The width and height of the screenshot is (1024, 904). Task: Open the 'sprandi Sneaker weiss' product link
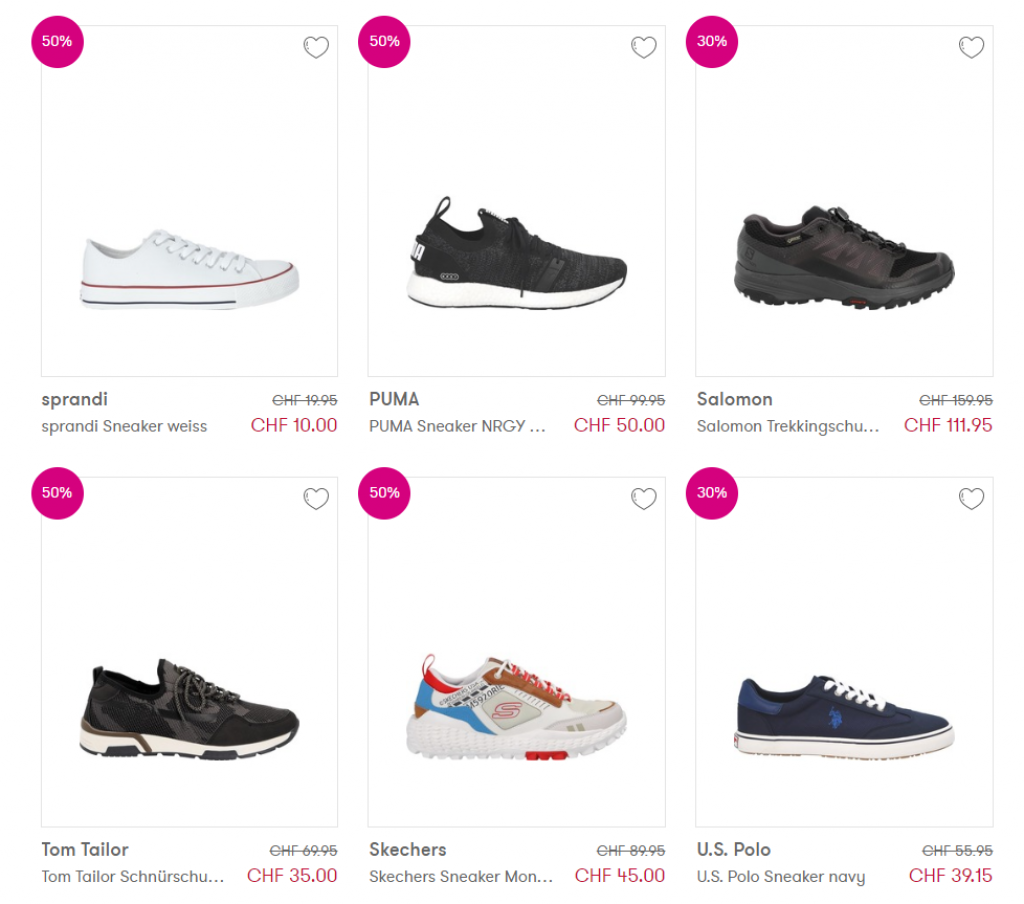[x=124, y=426]
